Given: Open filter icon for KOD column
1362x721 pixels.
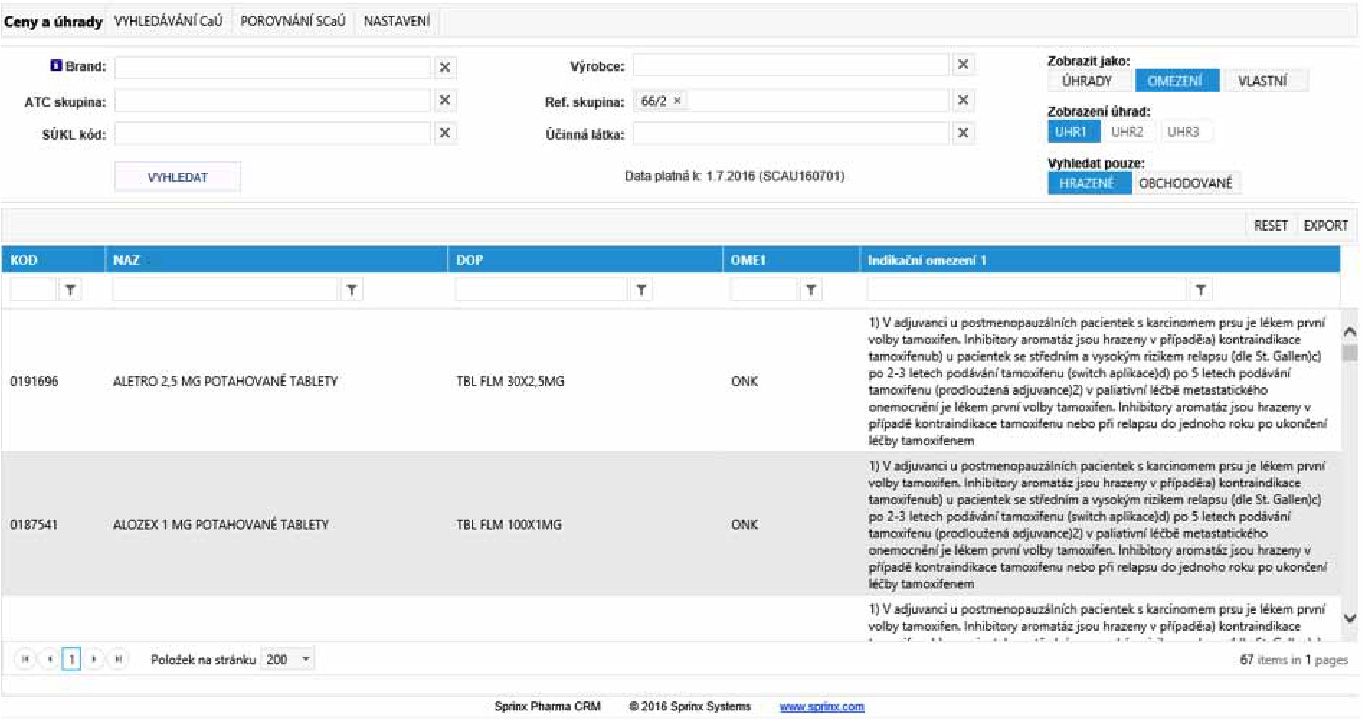Looking at the screenshot, I should [71, 290].
